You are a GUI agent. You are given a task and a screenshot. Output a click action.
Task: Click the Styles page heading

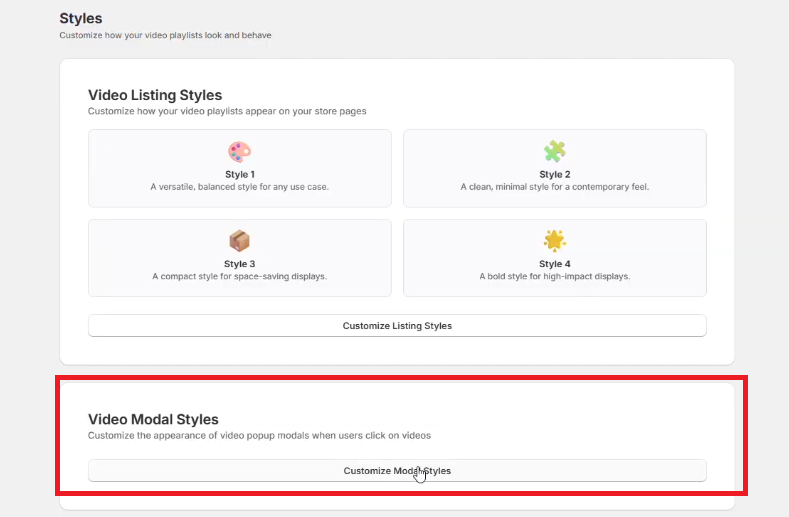pos(81,18)
